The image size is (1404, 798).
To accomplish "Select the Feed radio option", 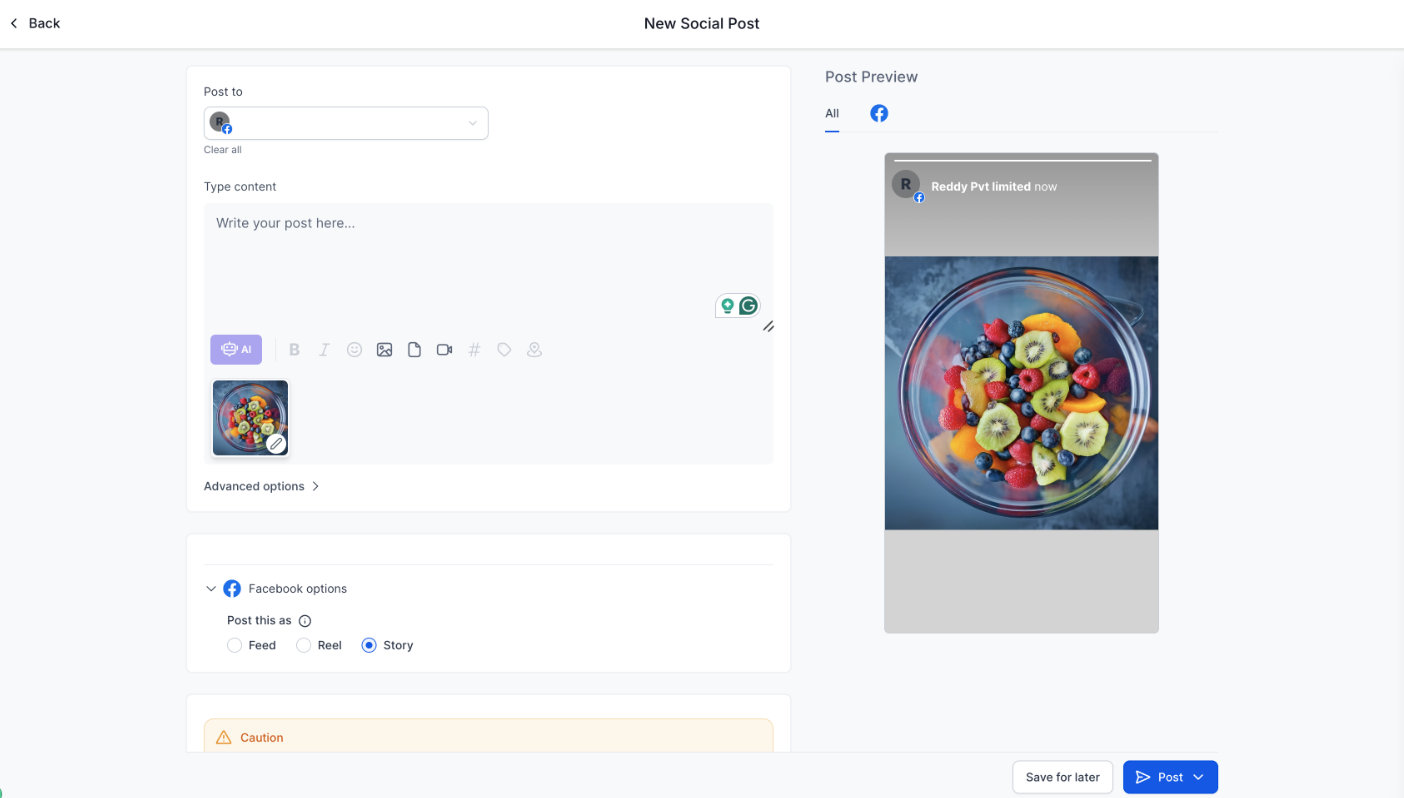I will pos(235,646).
